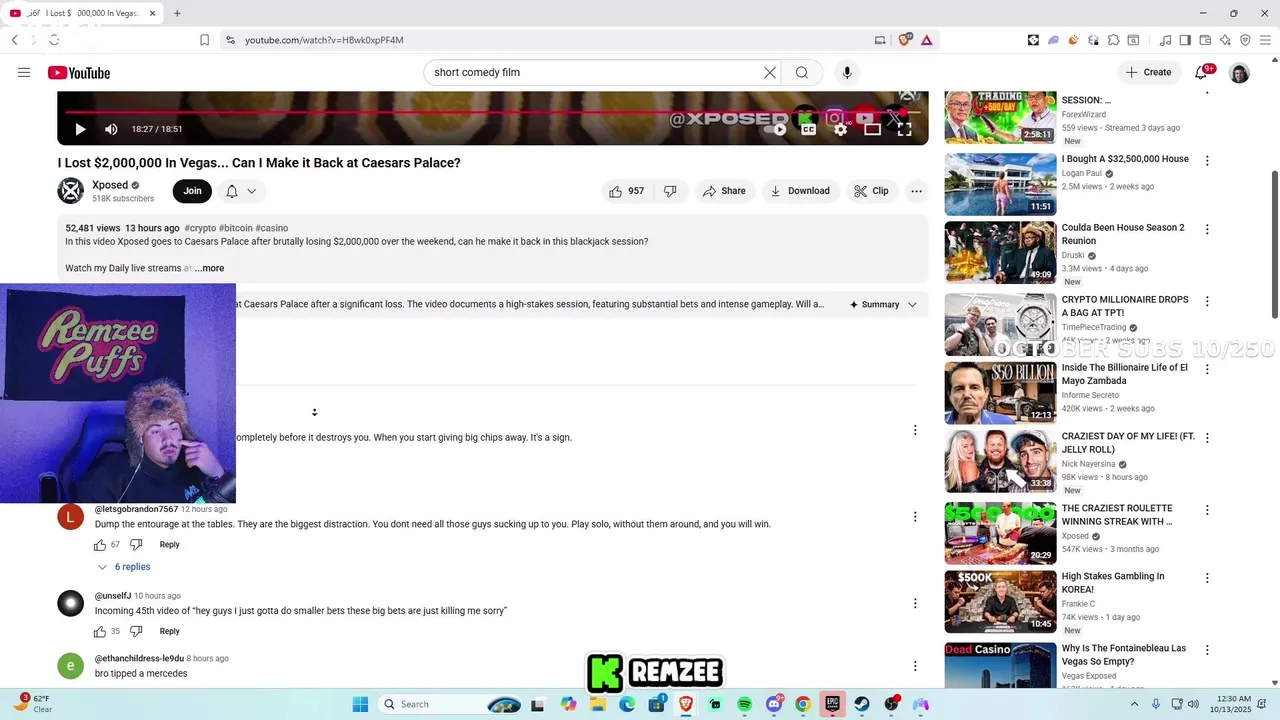The width and height of the screenshot is (1280, 720).
Task: Open menu for Coulda Been House Season 2 video
Action: (1207, 229)
